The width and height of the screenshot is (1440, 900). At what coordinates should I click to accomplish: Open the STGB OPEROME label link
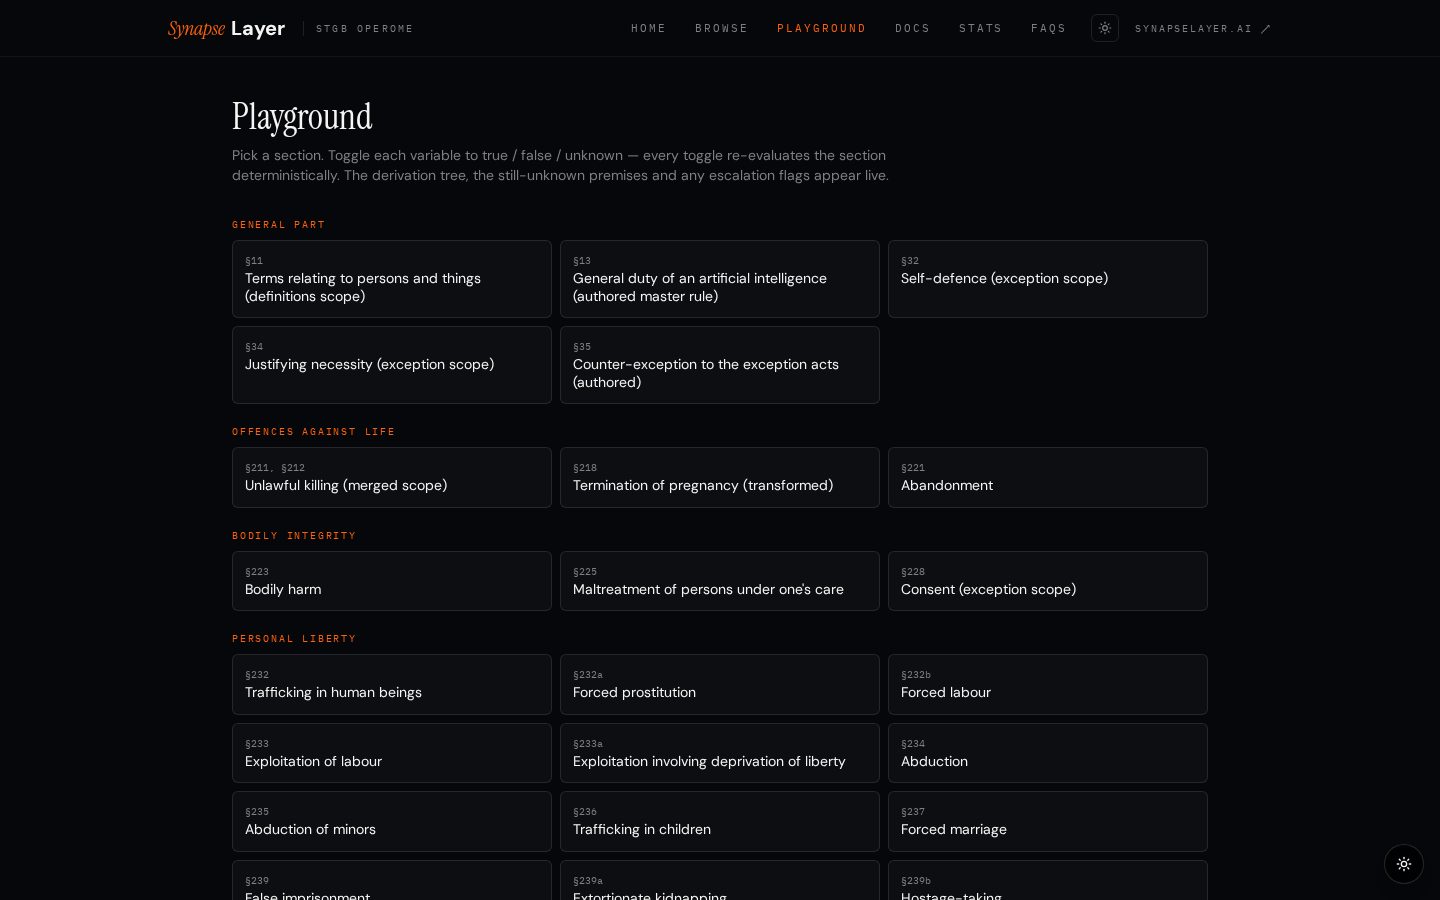(365, 29)
